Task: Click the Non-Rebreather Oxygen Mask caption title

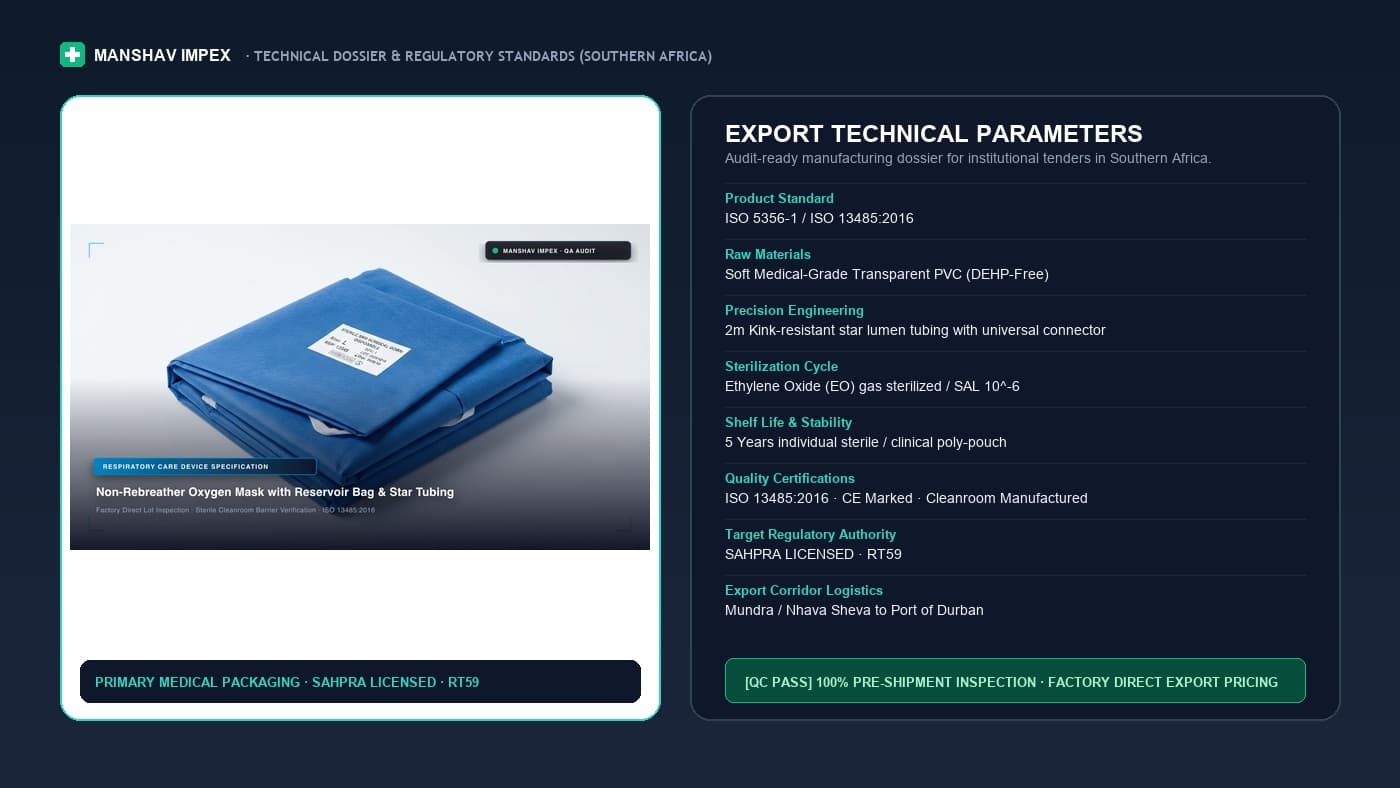Action: pyautogui.click(x=275, y=492)
